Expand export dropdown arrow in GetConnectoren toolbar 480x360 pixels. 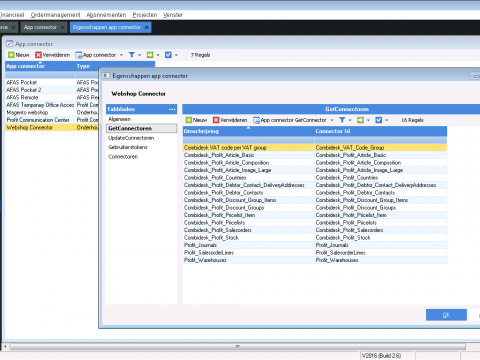pos(368,120)
